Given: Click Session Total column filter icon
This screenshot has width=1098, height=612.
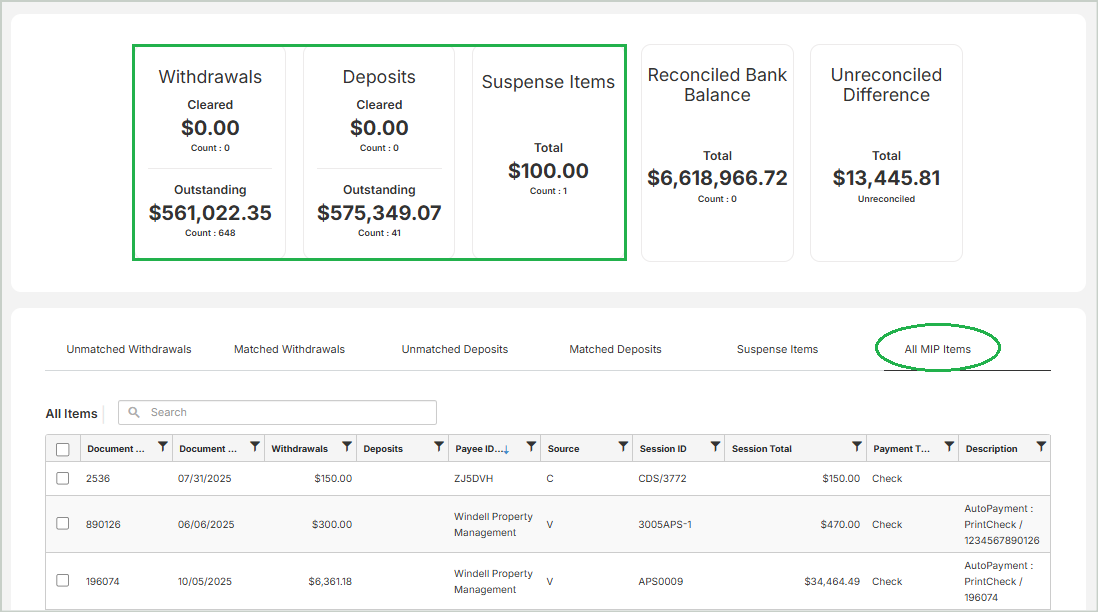Looking at the screenshot, I should (x=857, y=447).
